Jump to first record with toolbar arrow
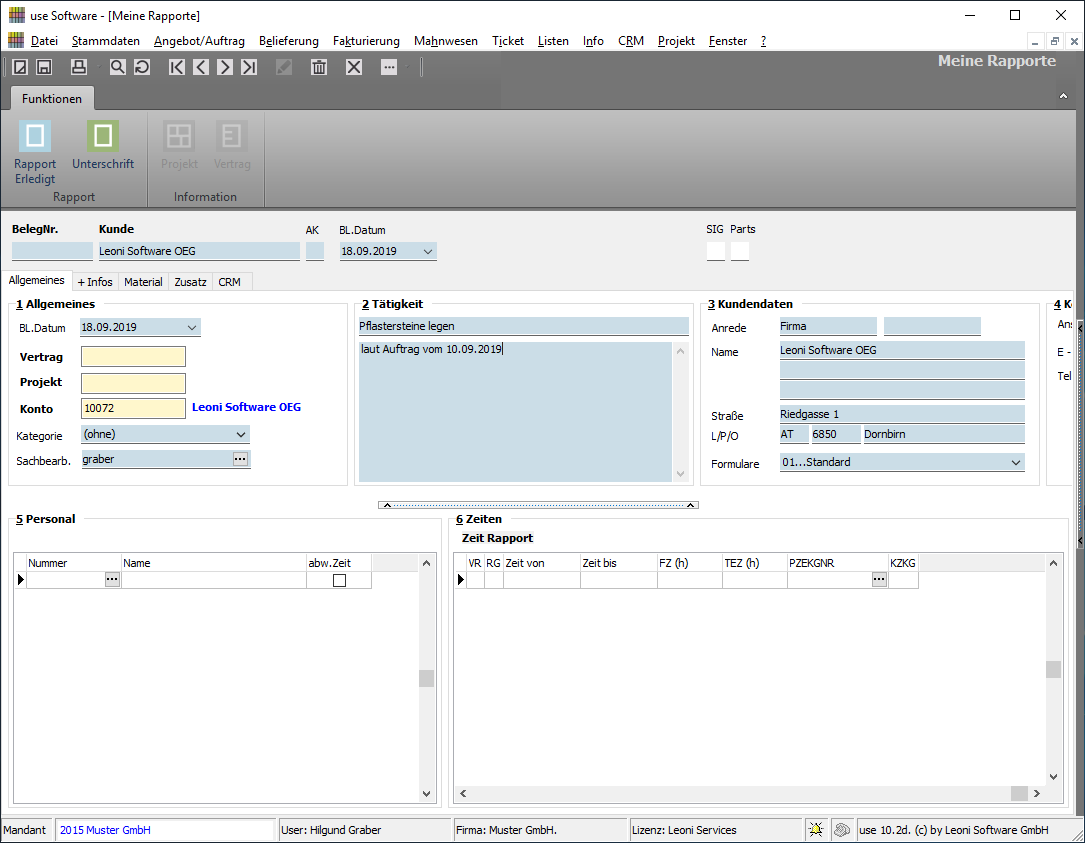 pyautogui.click(x=177, y=67)
